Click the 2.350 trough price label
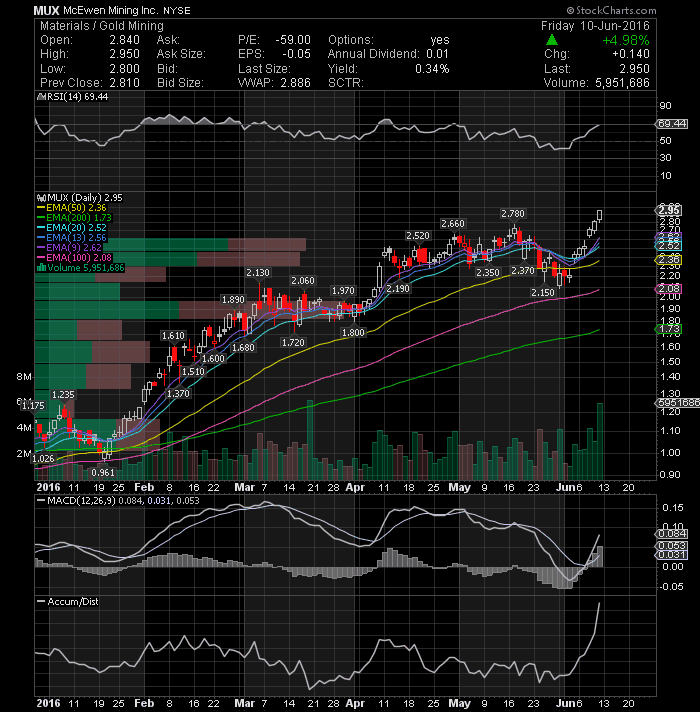The width and height of the screenshot is (700, 712). click(x=488, y=272)
